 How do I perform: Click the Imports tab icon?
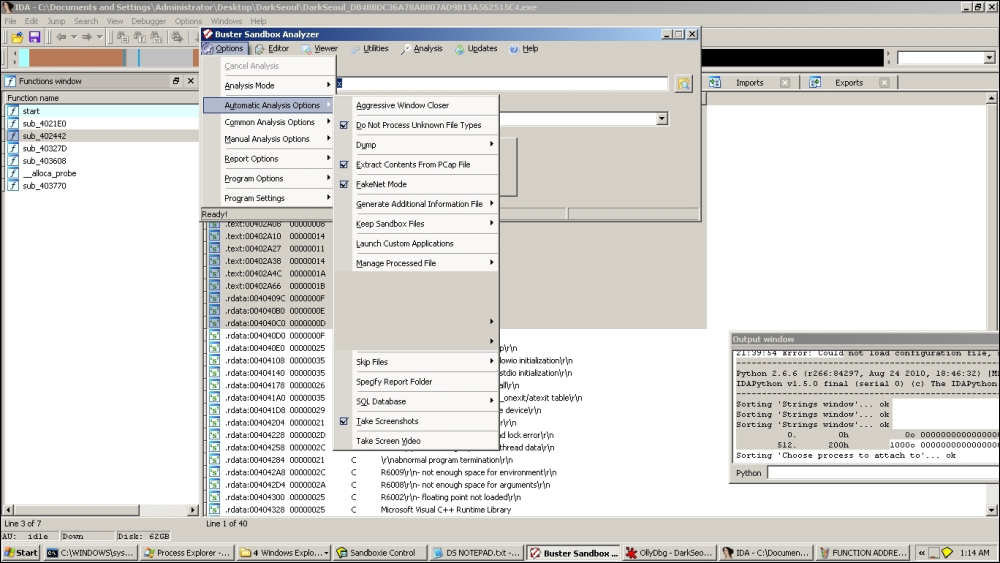(715, 82)
